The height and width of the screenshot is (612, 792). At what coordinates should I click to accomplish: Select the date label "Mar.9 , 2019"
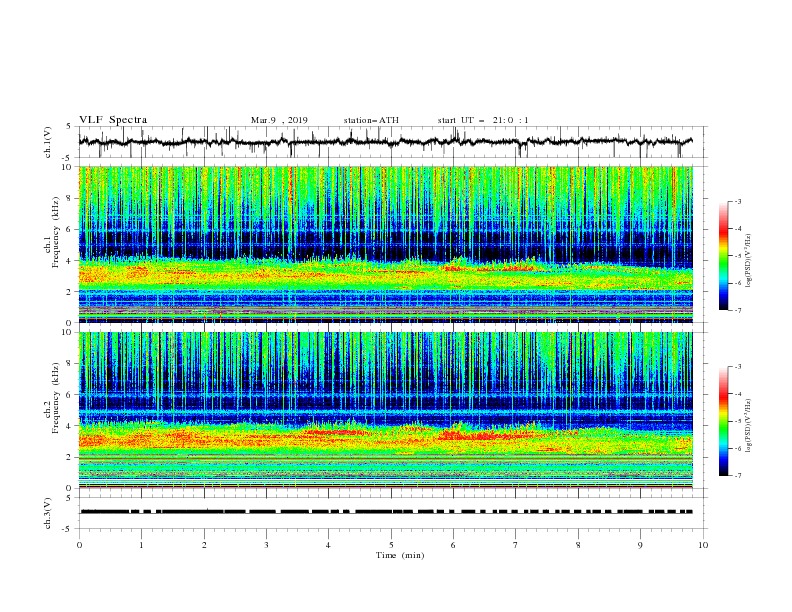pos(279,120)
